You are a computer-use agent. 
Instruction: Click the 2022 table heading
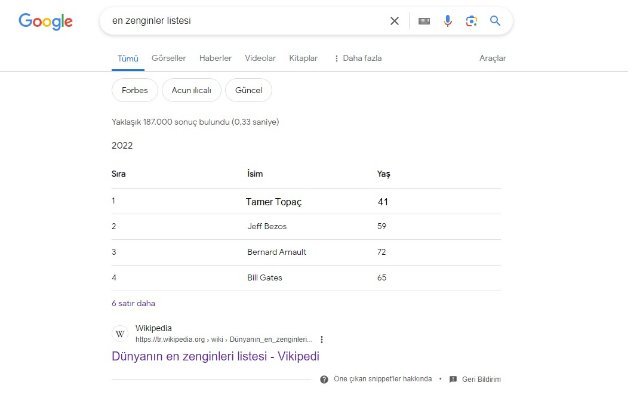tap(122, 146)
